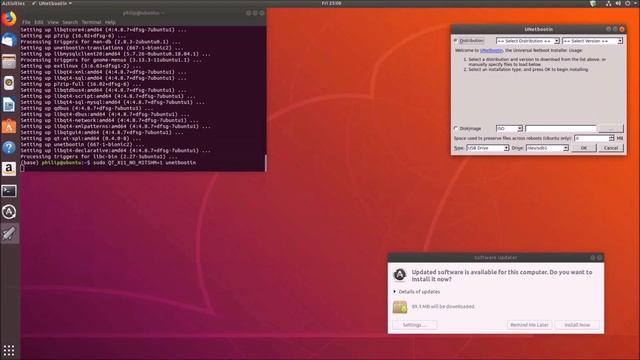This screenshot has width=640, height=360.
Task: Adjust the persistence space MB stepper
Action: click(x=611, y=138)
